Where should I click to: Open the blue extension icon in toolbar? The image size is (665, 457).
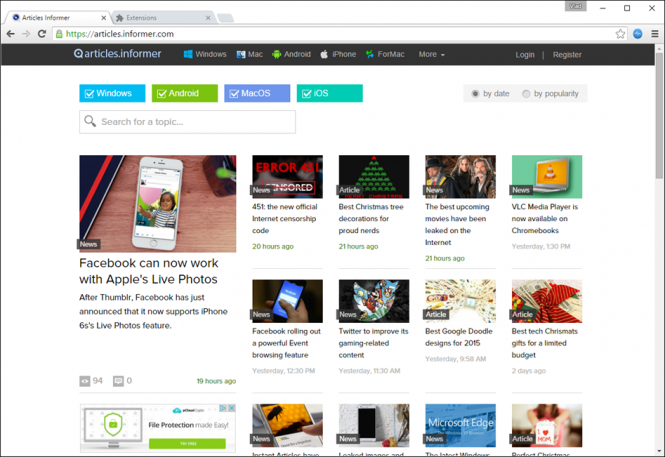click(637, 34)
